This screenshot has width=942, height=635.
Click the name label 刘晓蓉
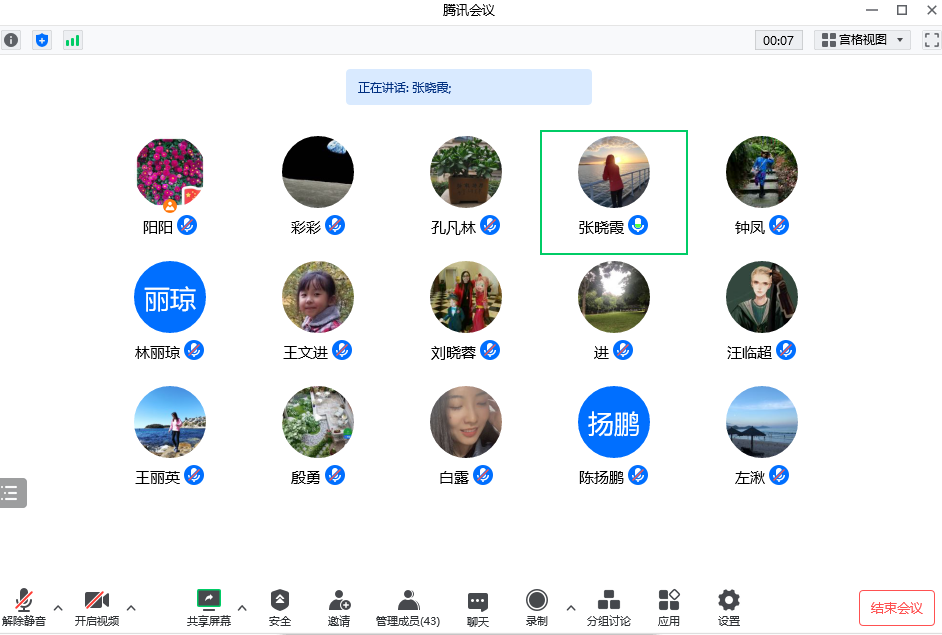click(x=454, y=352)
